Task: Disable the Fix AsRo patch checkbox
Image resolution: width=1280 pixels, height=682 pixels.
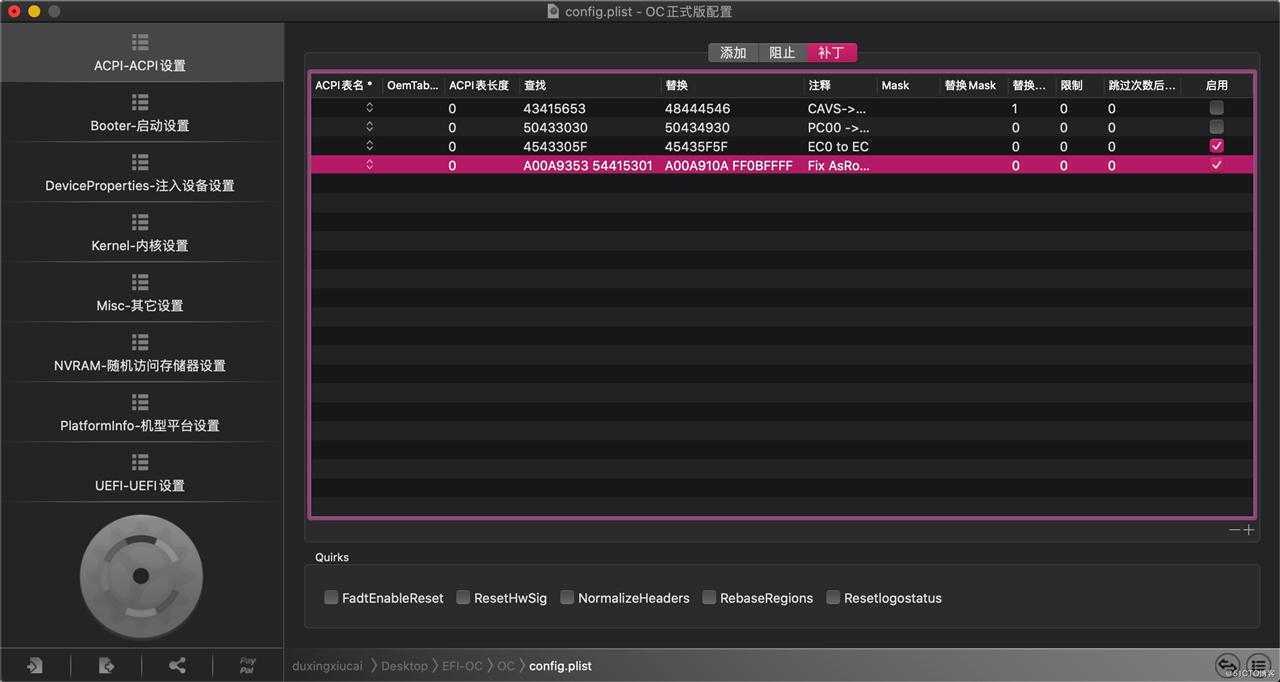Action: [x=1216, y=164]
